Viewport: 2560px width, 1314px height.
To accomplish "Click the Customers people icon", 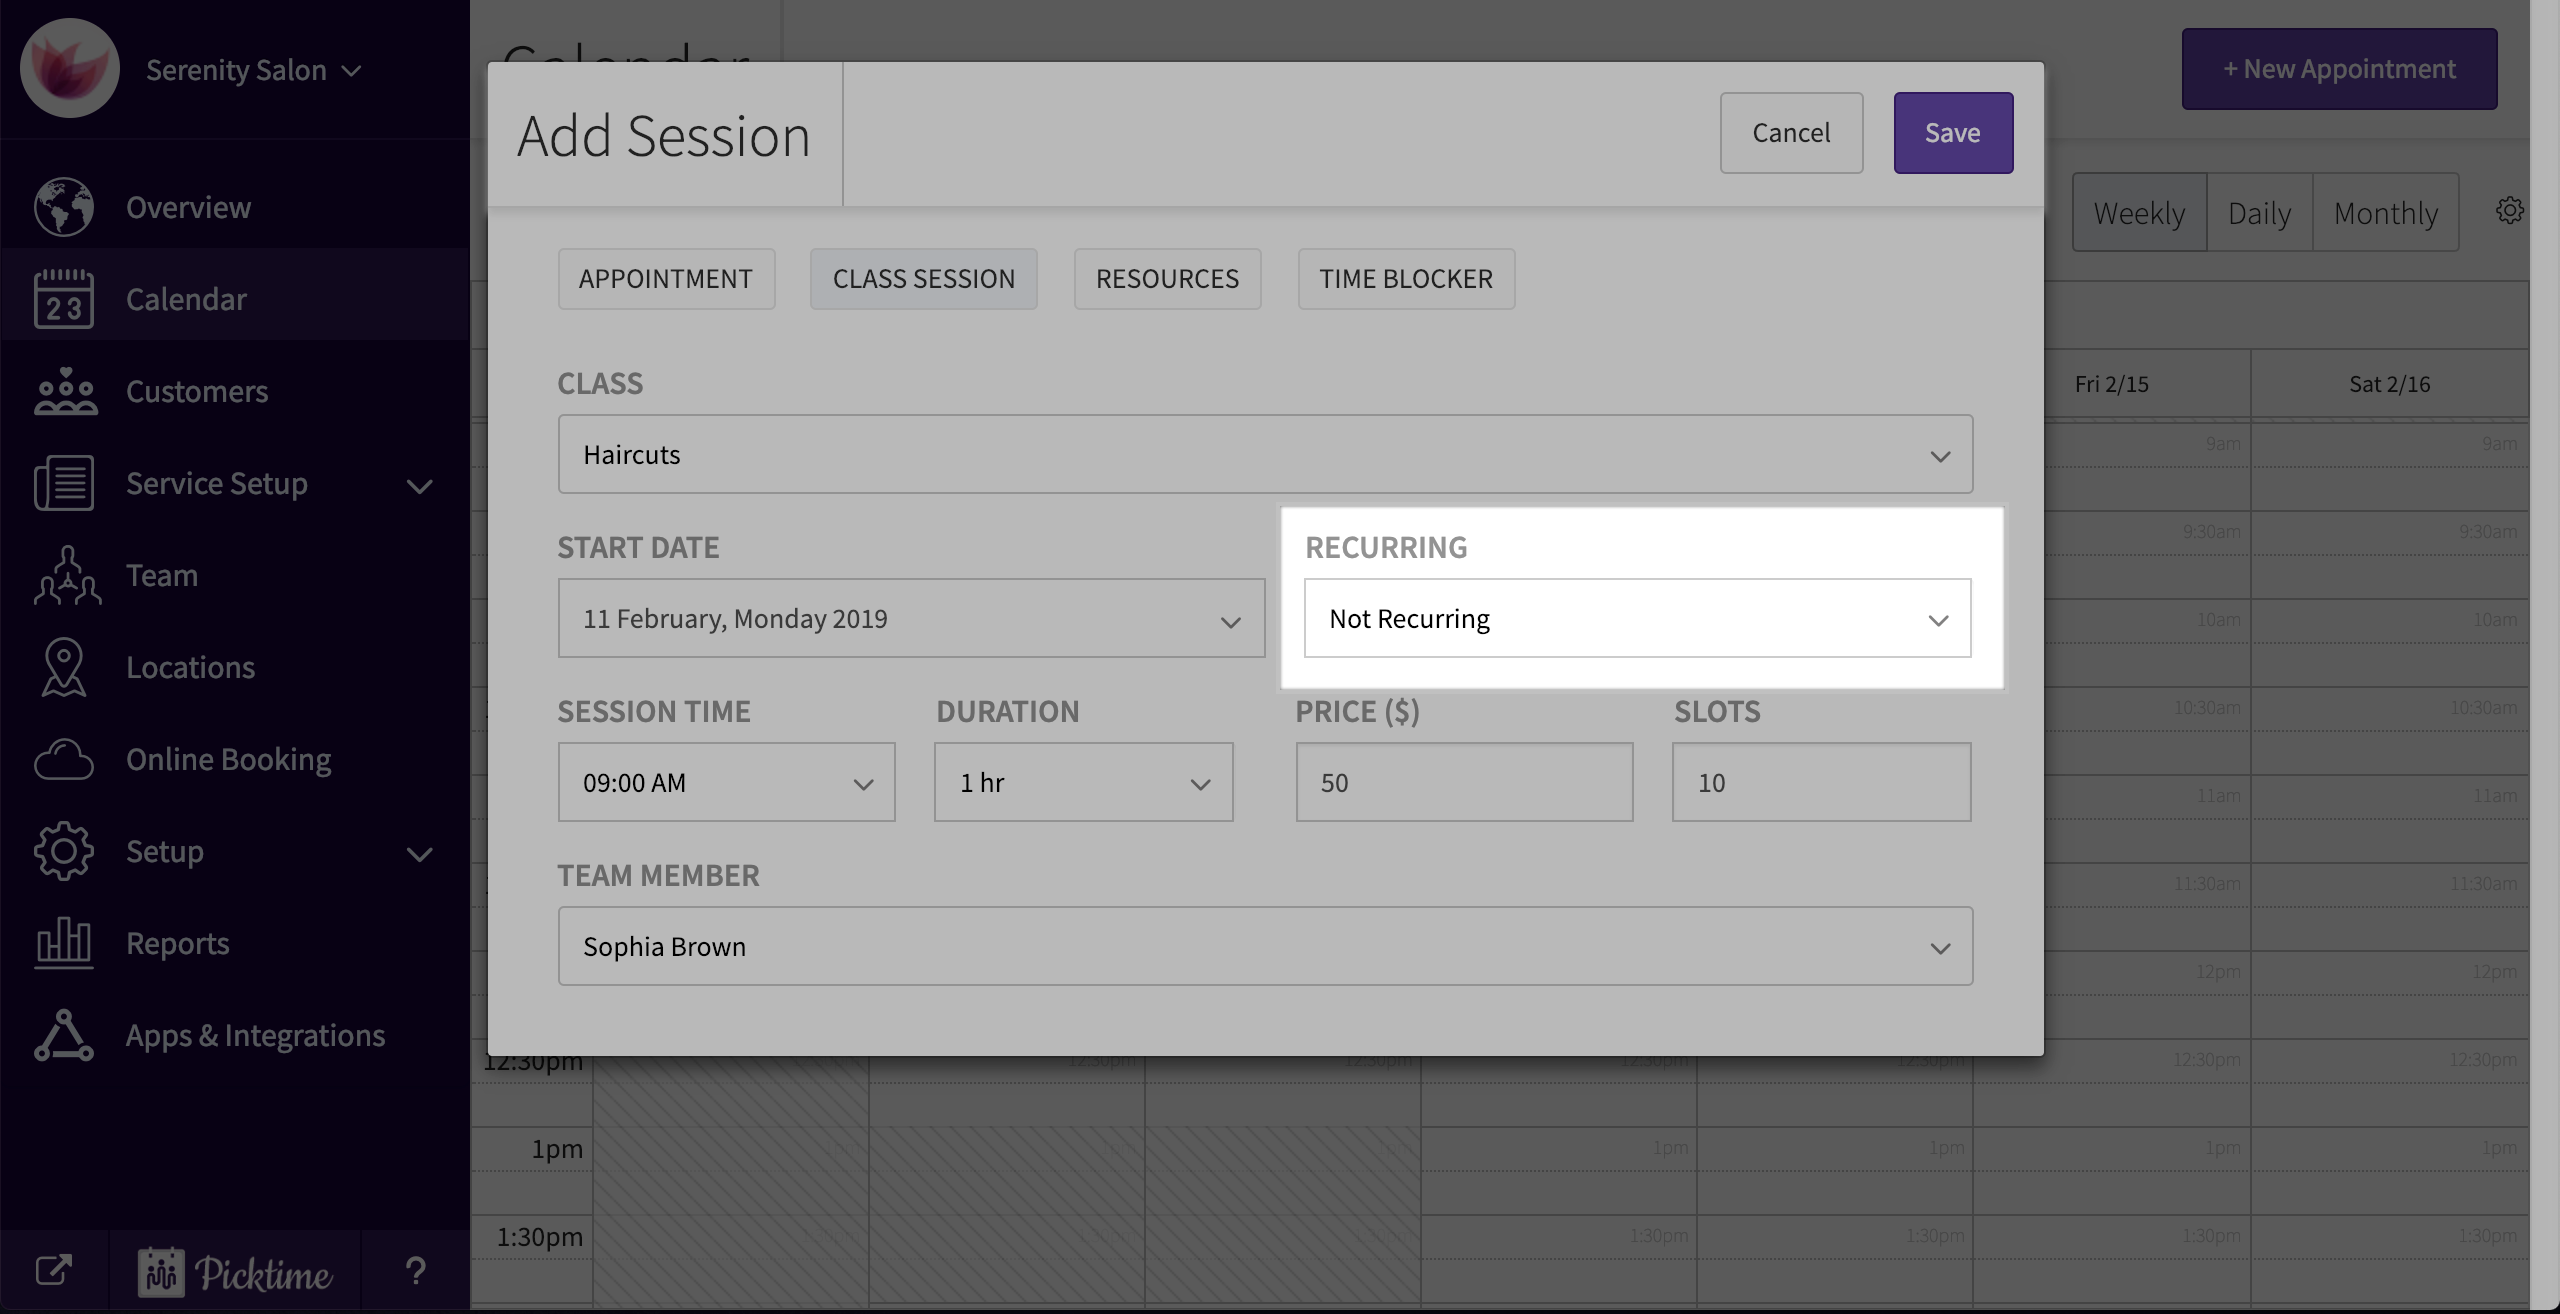I will (x=64, y=391).
